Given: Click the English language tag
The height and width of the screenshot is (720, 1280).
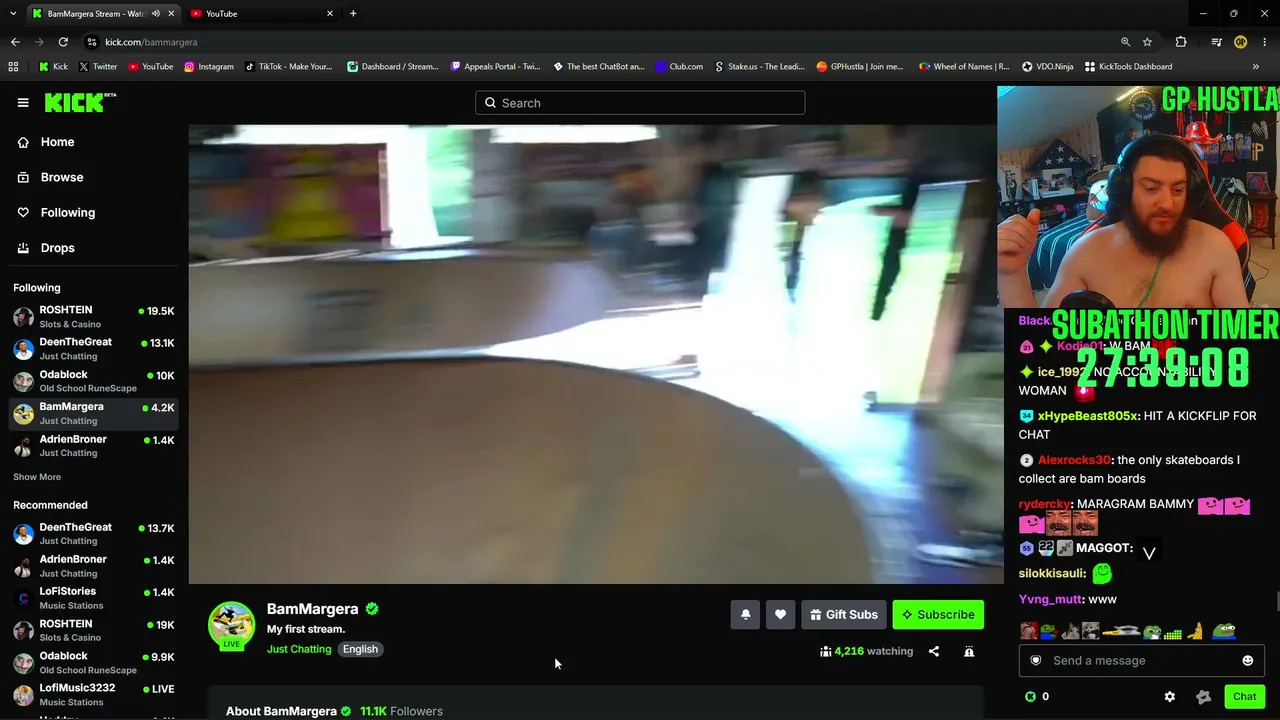Looking at the screenshot, I should [x=360, y=649].
